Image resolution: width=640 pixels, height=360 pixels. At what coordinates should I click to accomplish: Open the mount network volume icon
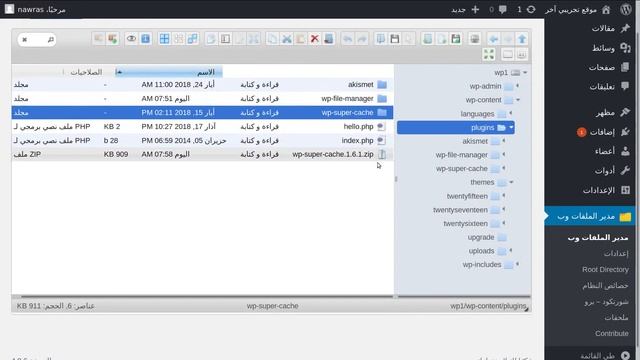(x=474, y=39)
